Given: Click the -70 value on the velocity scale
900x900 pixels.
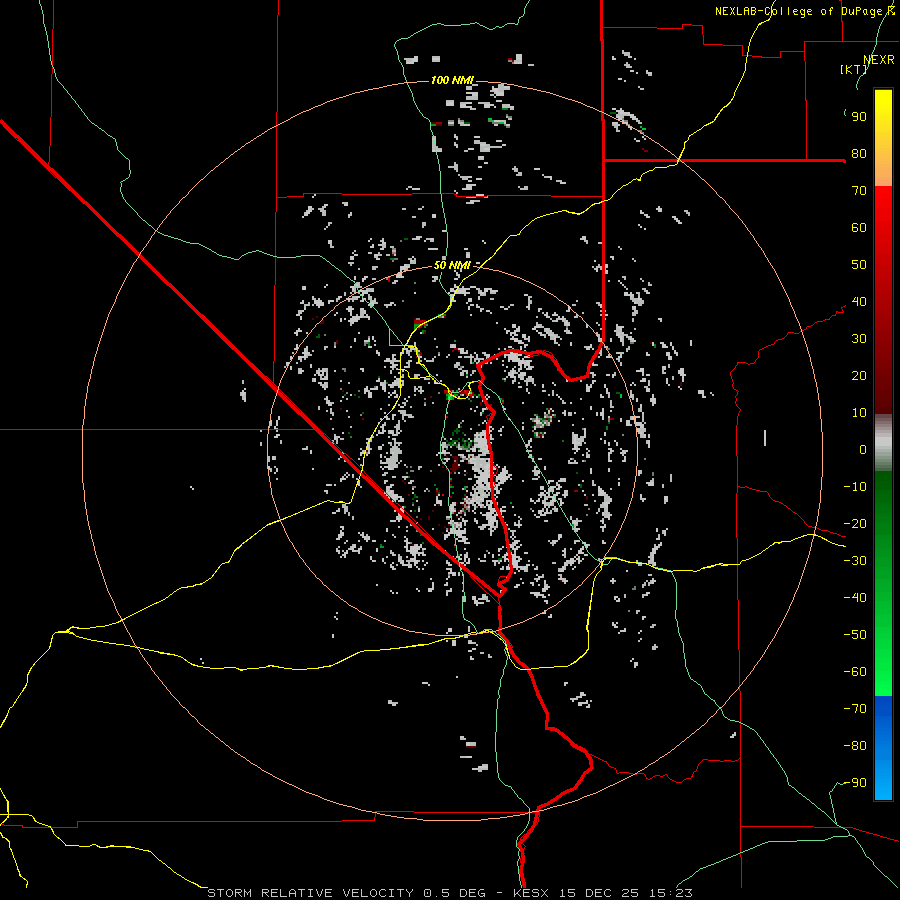Looking at the screenshot, I should pyautogui.click(x=855, y=709).
